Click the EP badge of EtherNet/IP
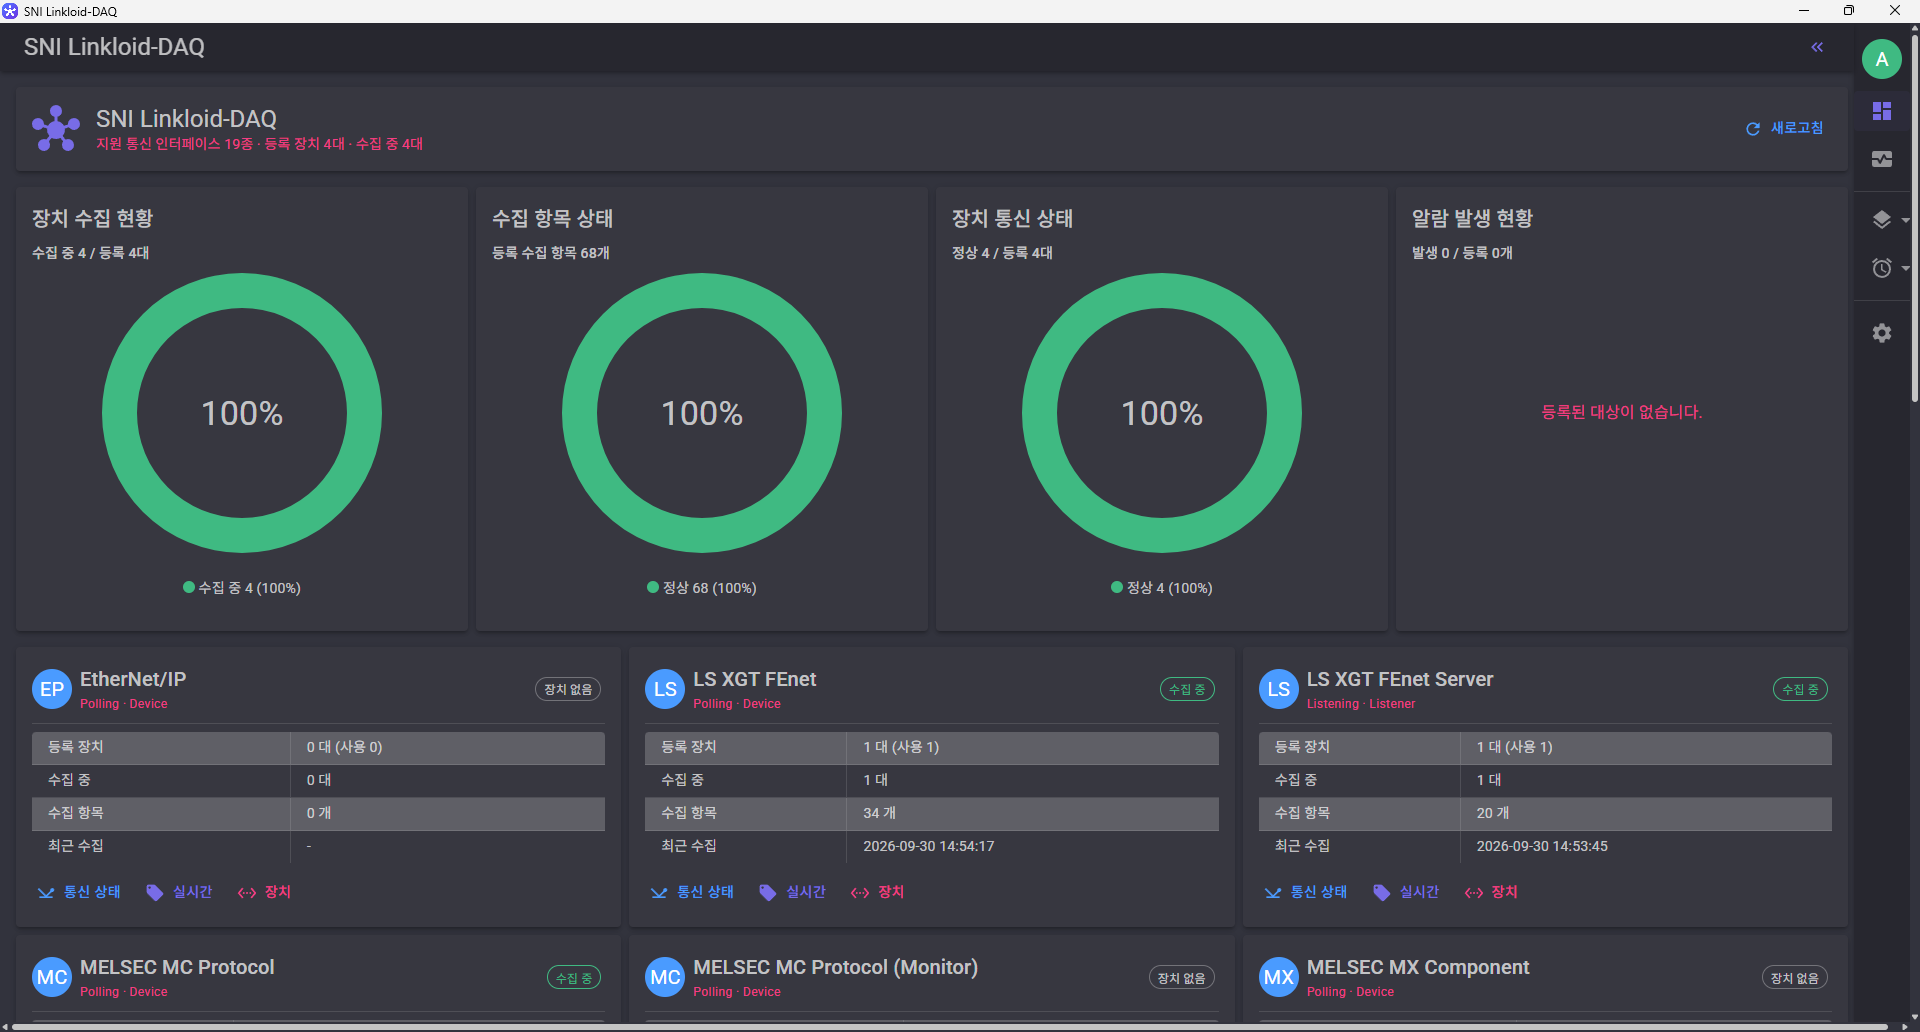Image resolution: width=1920 pixels, height=1032 pixels. (52, 689)
